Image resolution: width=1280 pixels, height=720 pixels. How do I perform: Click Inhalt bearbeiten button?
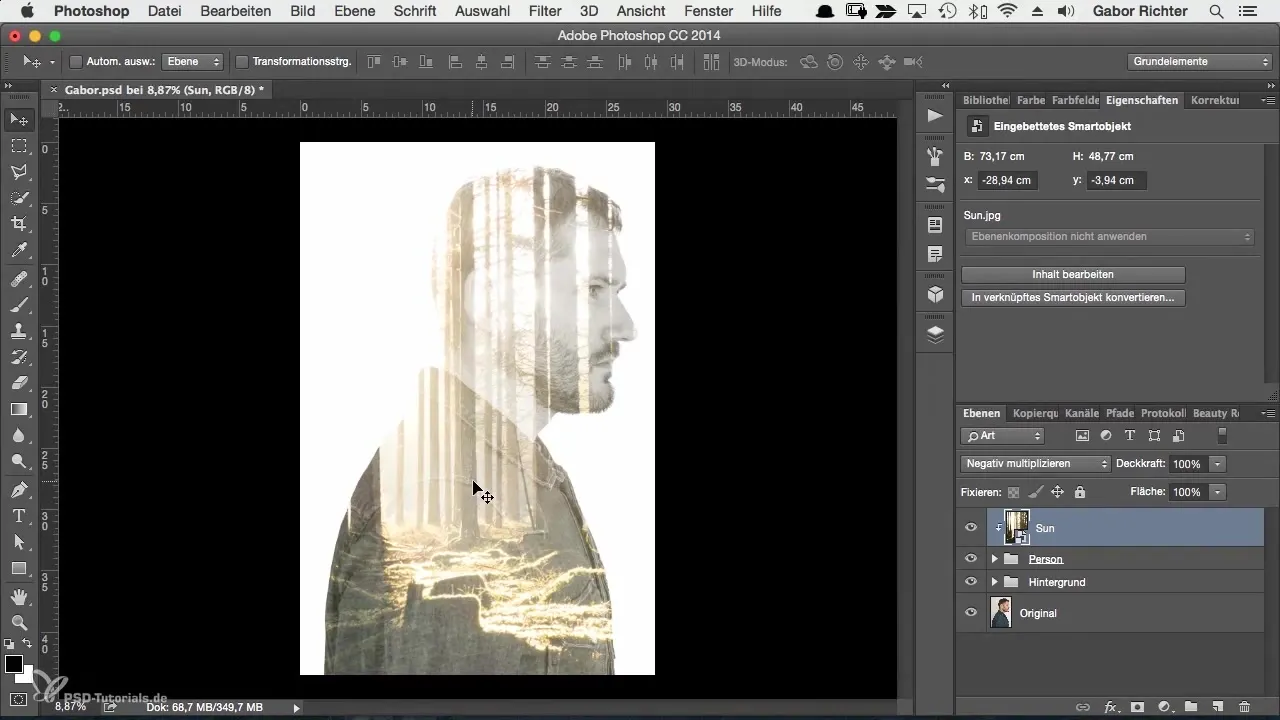click(x=1073, y=274)
